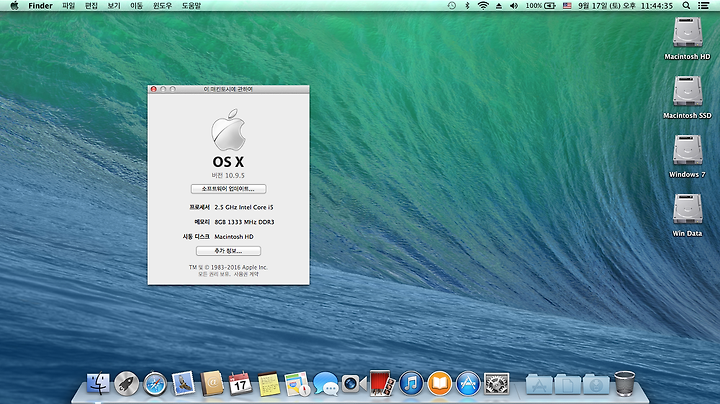The height and width of the screenshot is (404, 720).
Task: Open the Finder application menu
Action: [x=40, y=6]
